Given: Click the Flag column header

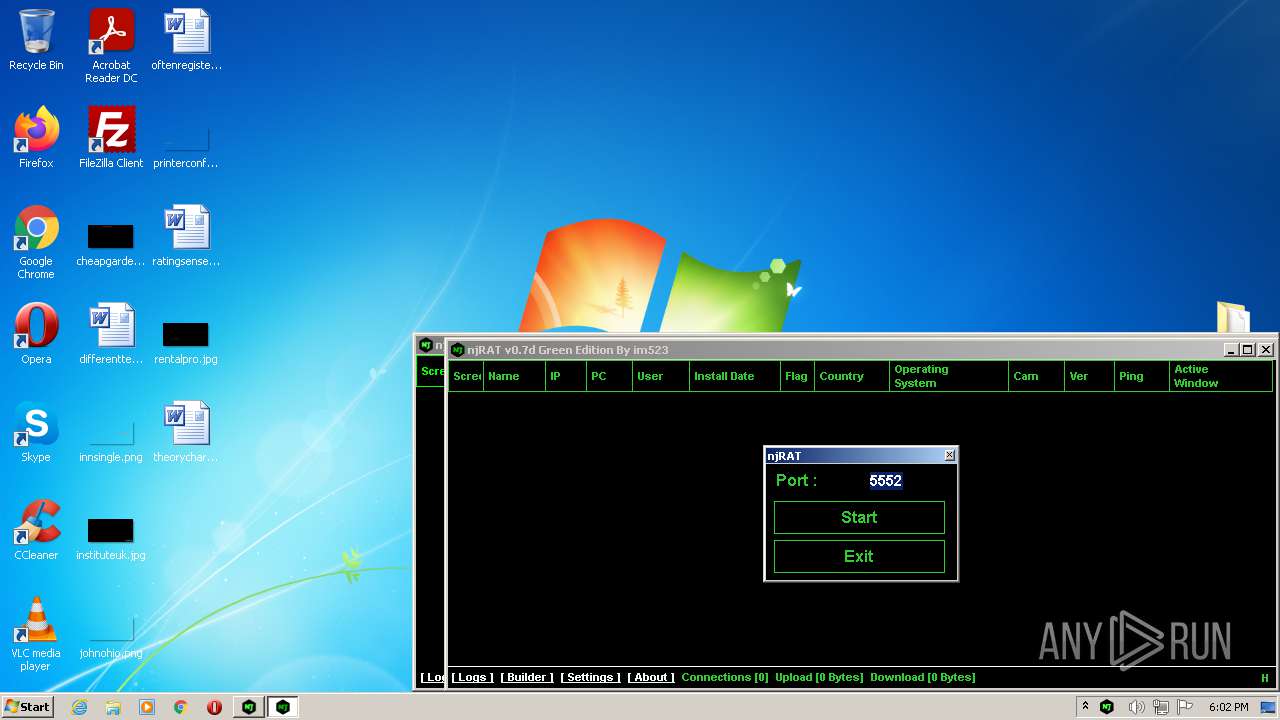Looking at the screenshot, I should coord(797,376).
